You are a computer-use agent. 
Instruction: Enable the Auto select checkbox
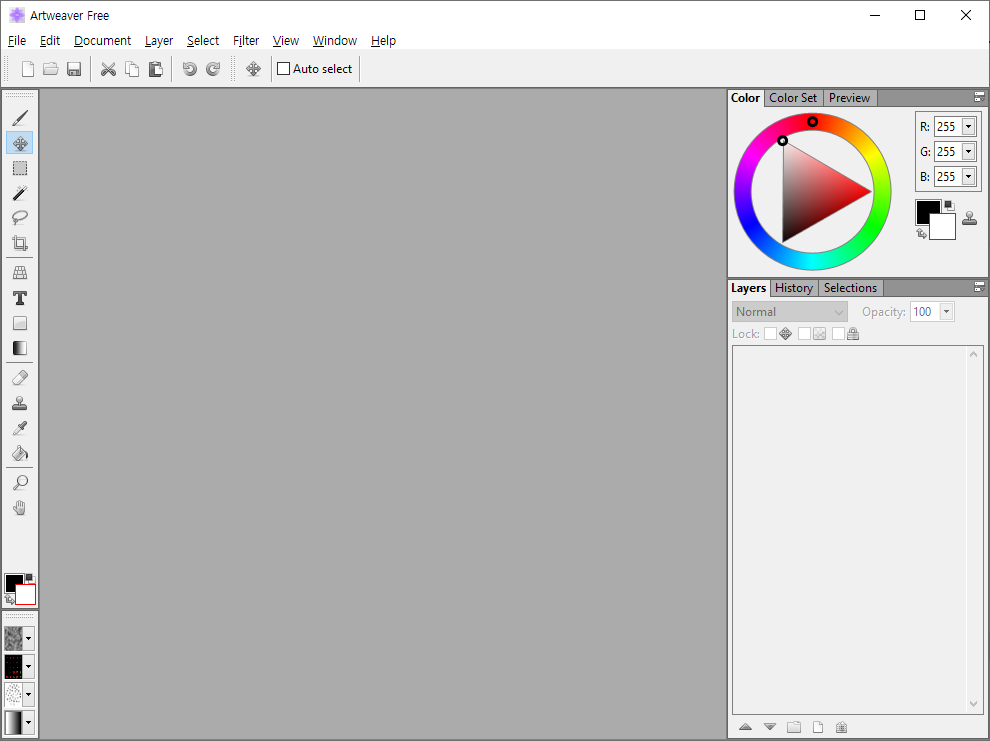pyautogui.click(x=283, y=69)
